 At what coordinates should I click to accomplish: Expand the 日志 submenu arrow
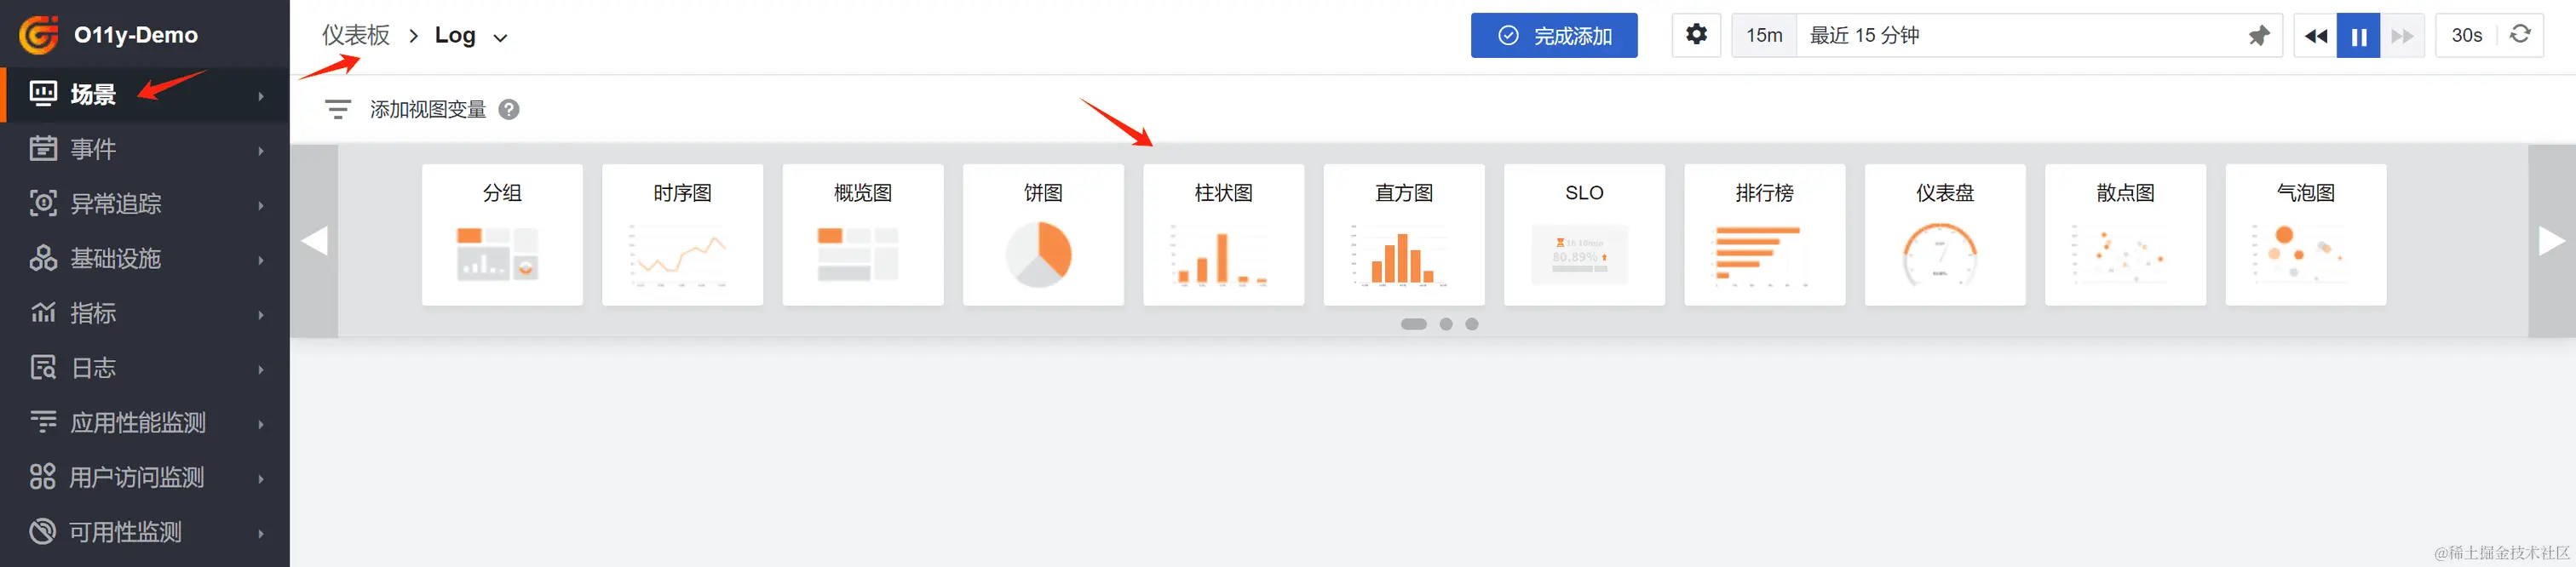[x=261, y=369]
